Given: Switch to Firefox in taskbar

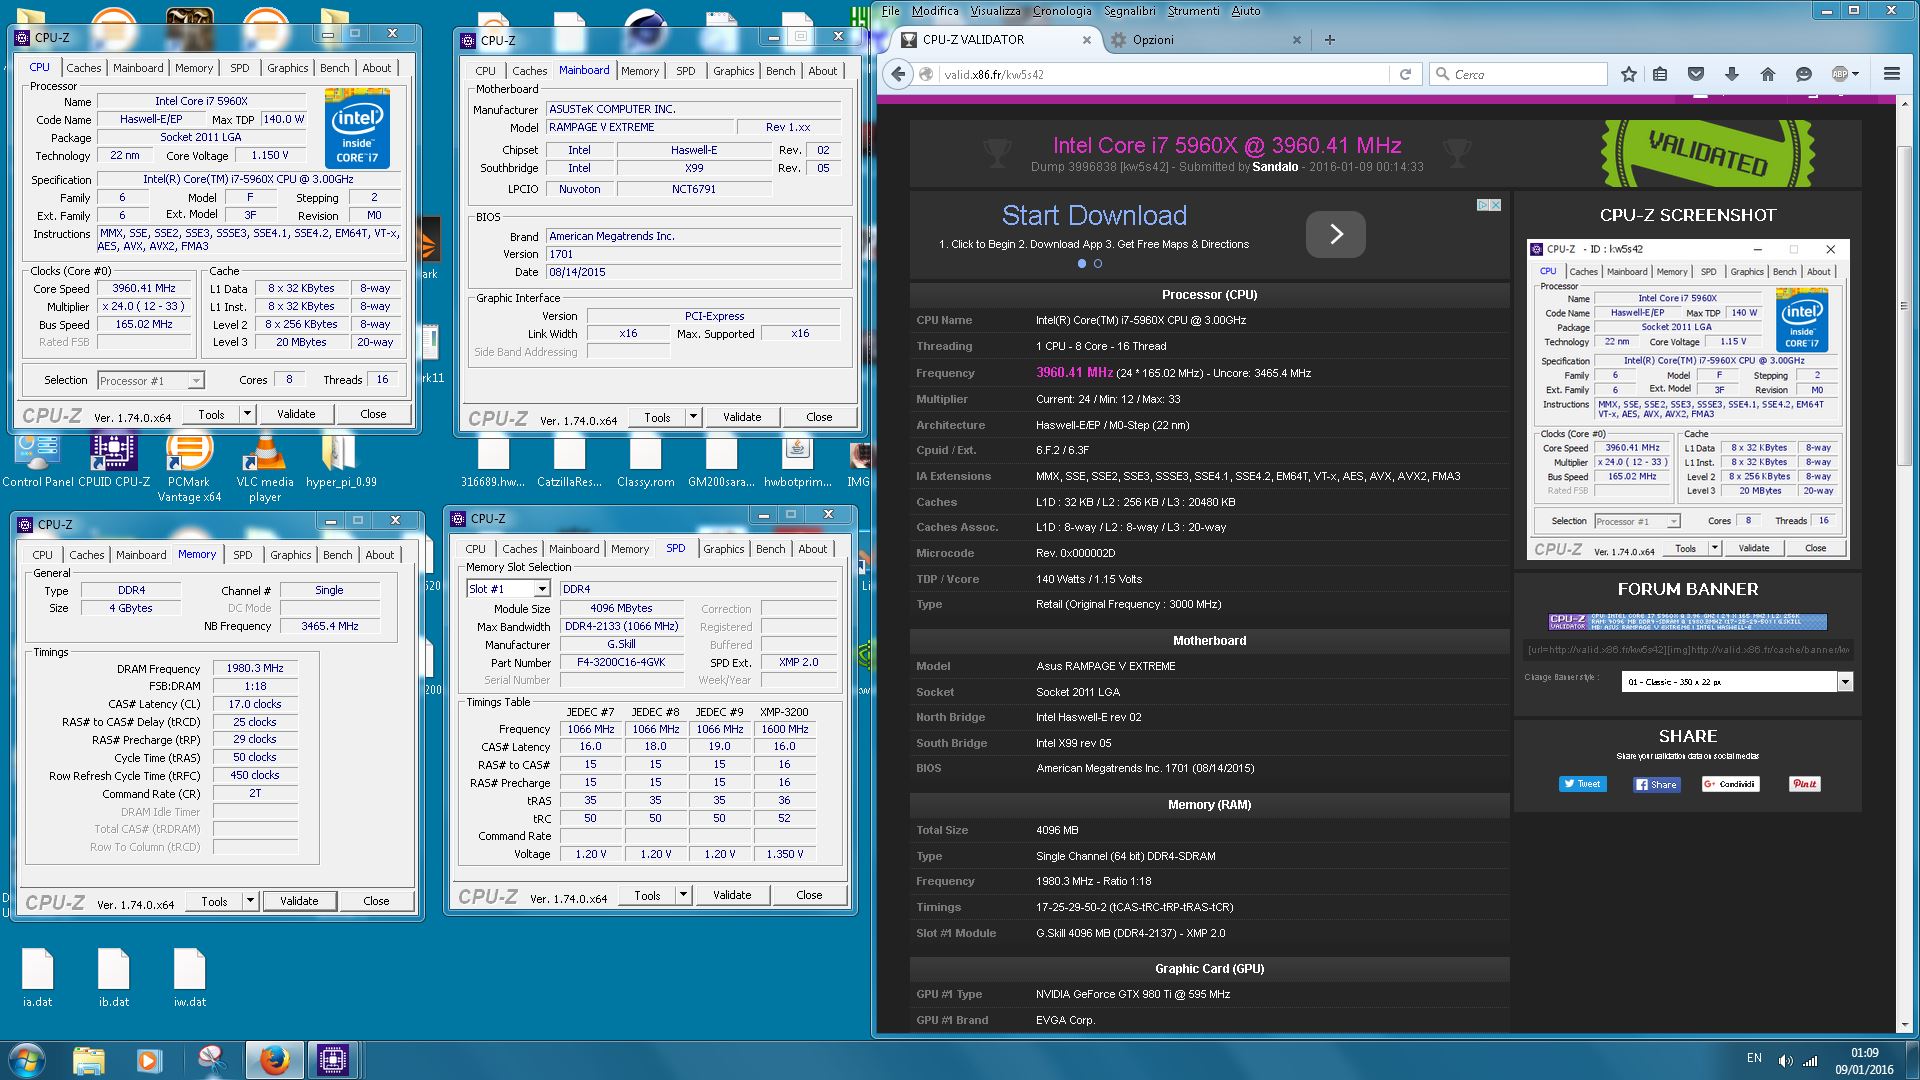Looking at the screenshot, I should click(x=273, y=1060).
